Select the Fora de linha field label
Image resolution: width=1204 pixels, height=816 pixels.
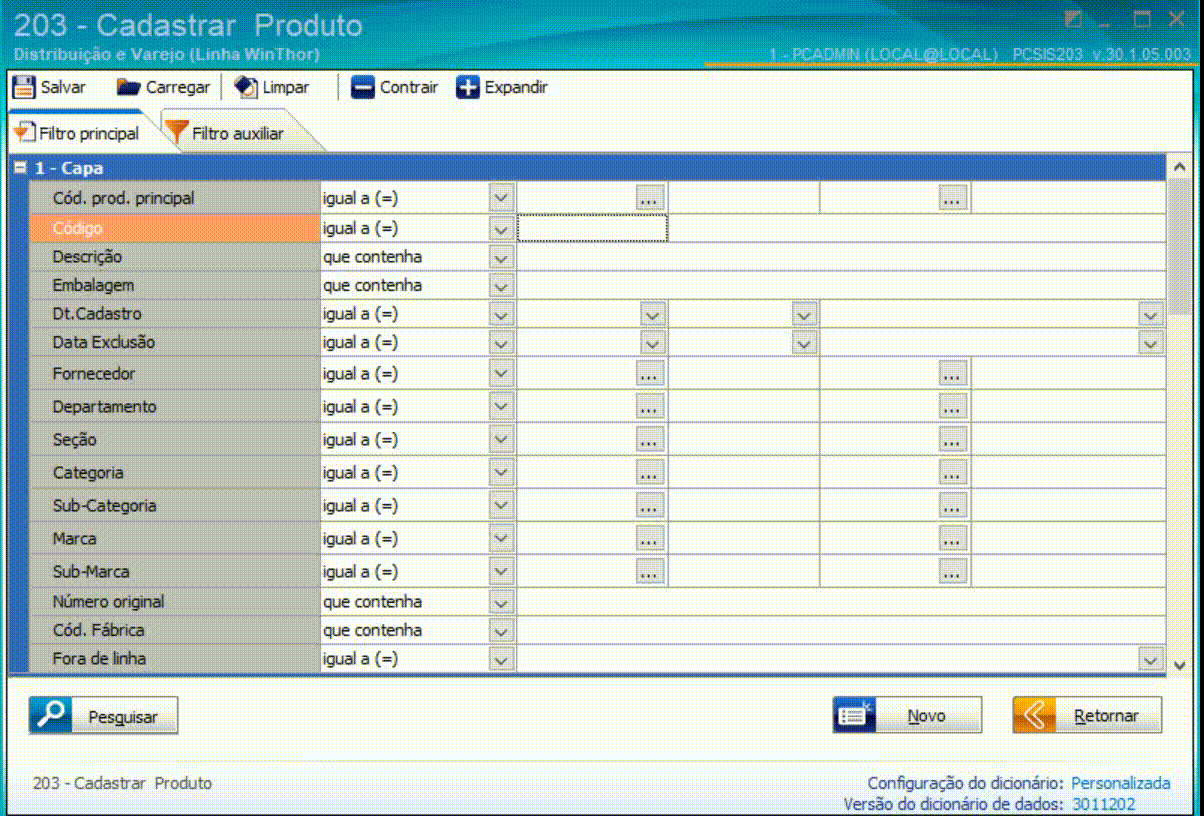[x=99, y=659]
